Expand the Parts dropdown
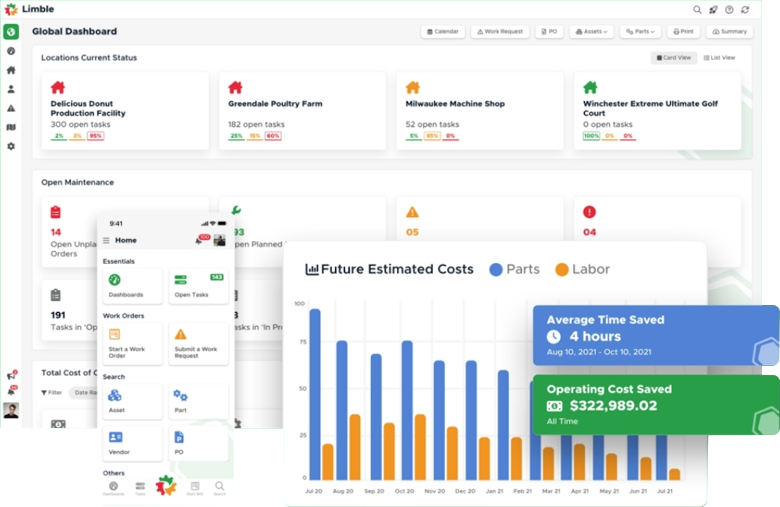The width and height of the screenshot is (780, 507). coord(640,31)
